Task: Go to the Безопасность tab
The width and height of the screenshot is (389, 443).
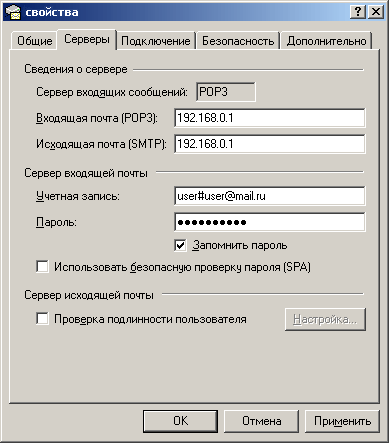Action: pyautogui.click(x=238, y=41)
